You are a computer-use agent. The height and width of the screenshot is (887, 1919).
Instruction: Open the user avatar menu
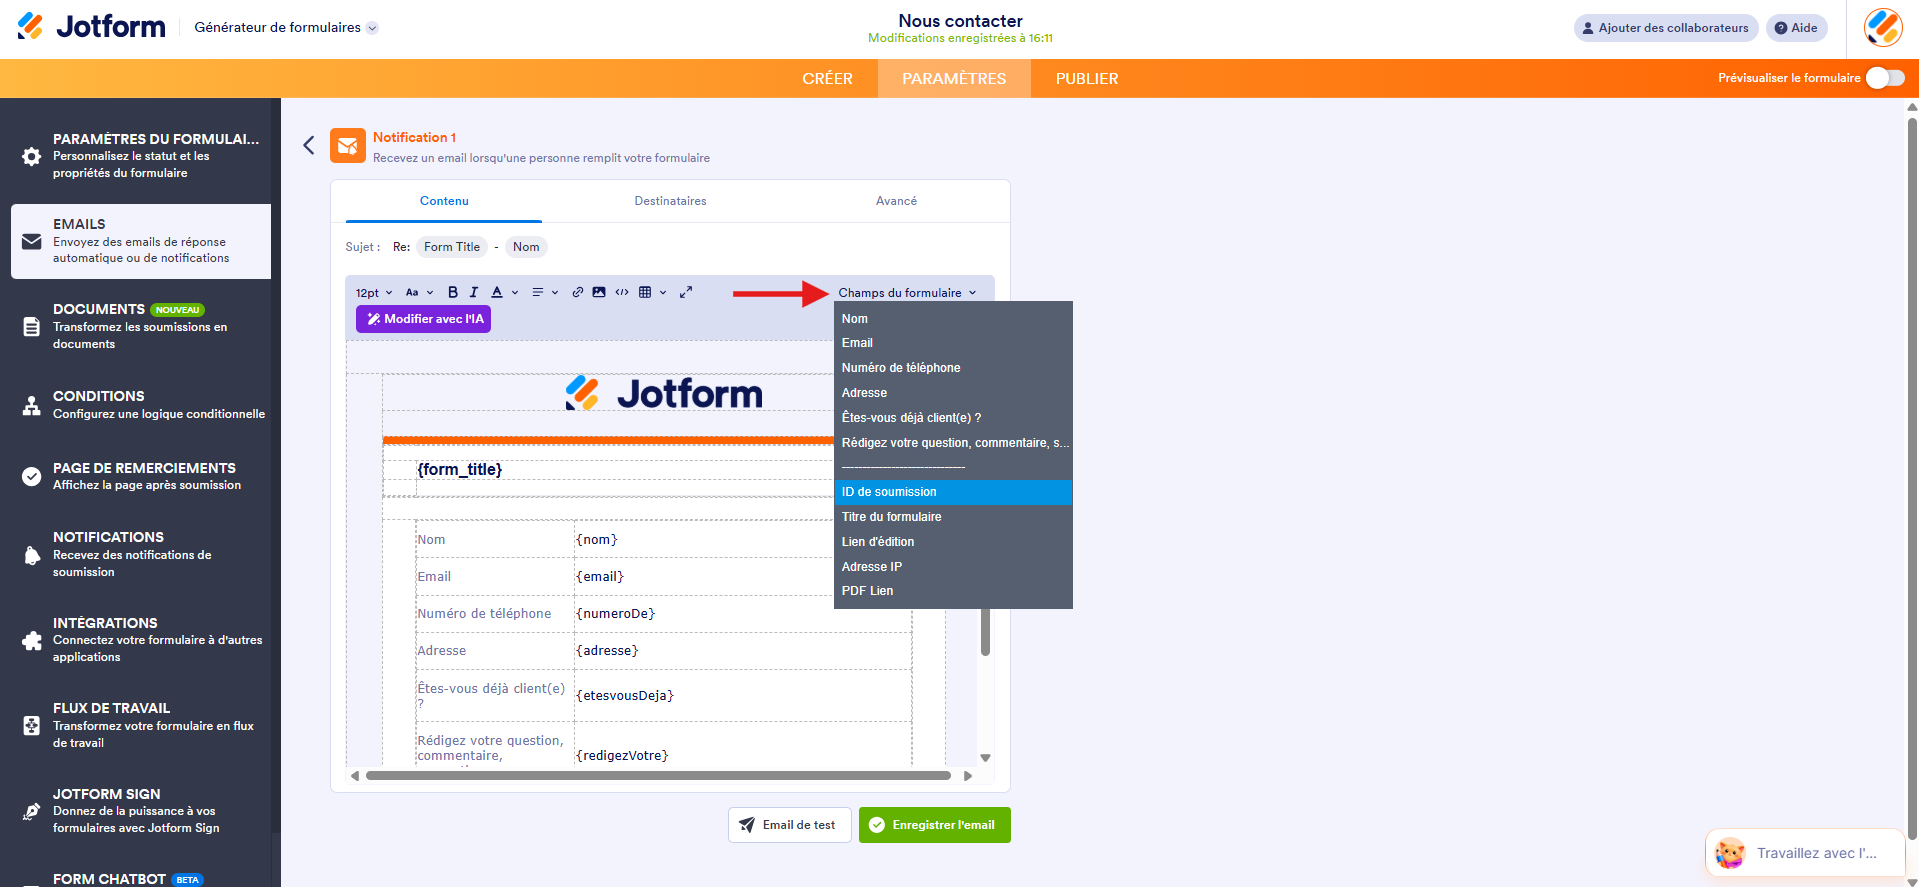(x=1883, y=28)
